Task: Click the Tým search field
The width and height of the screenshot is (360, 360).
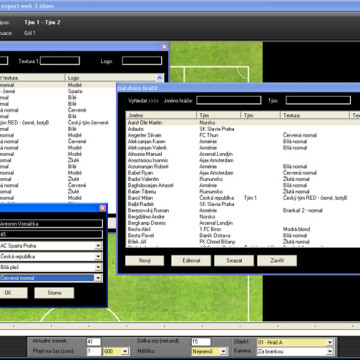Action: [318, 100]
